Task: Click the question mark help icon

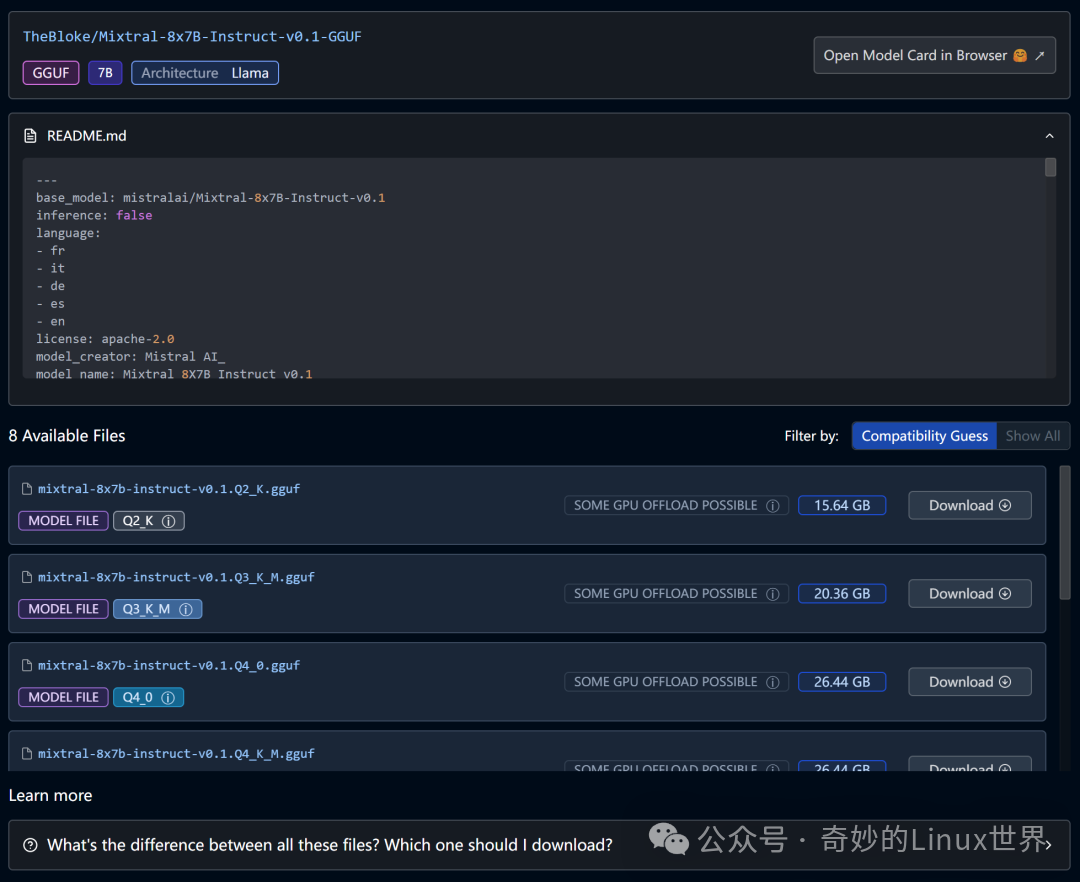Action: click(30, 845)
